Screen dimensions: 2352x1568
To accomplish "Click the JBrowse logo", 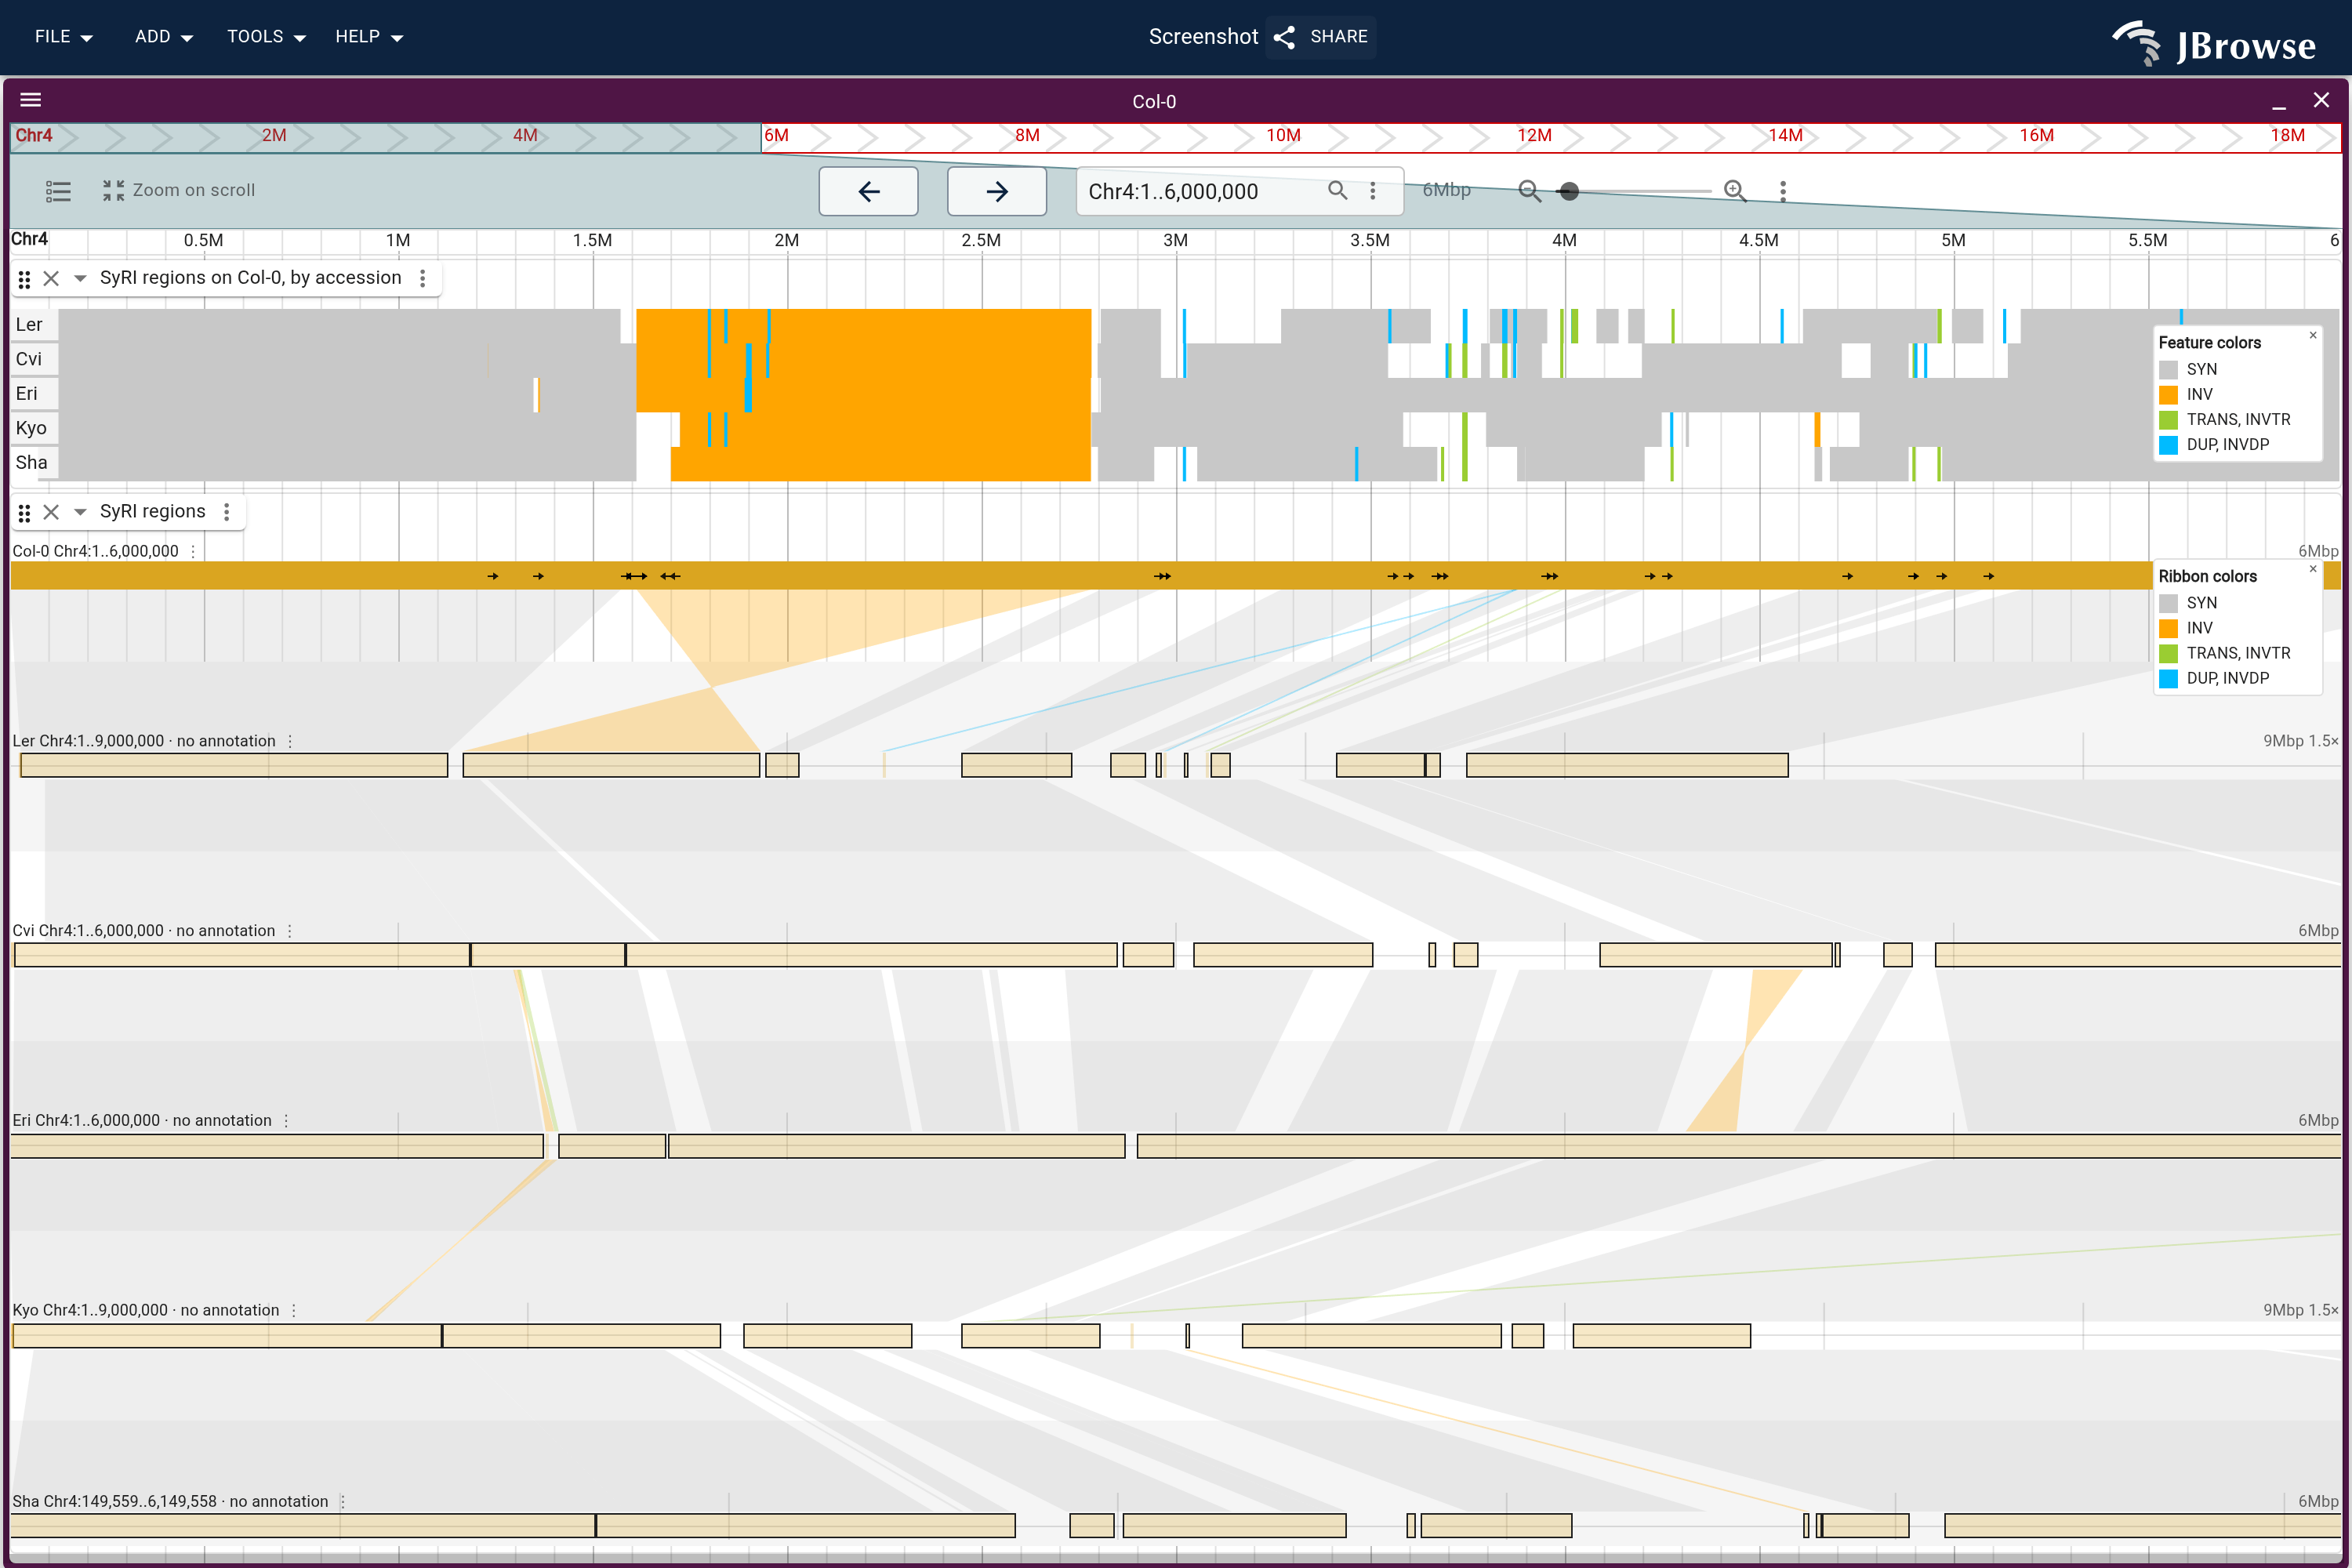I will coord(2213,43).
